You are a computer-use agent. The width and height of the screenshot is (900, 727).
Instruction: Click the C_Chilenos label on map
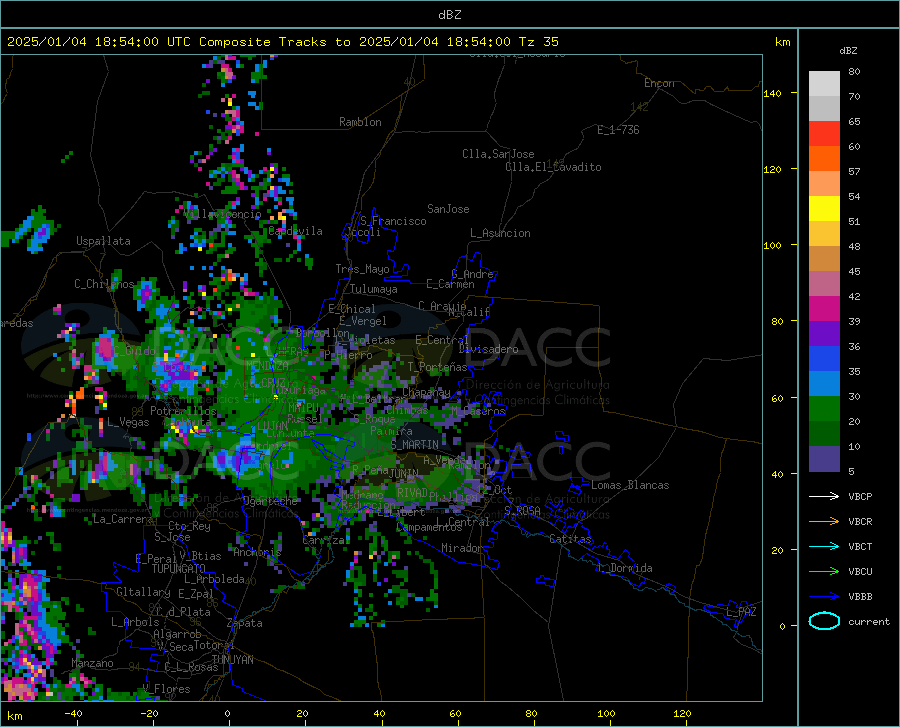pyautogui.click(x=104, y=283)
